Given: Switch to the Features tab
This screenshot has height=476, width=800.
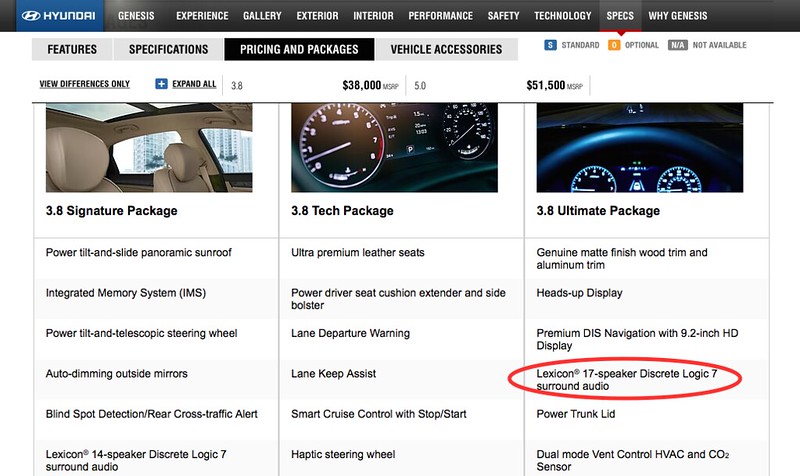Looking at the screenshot, I should 72,49.
